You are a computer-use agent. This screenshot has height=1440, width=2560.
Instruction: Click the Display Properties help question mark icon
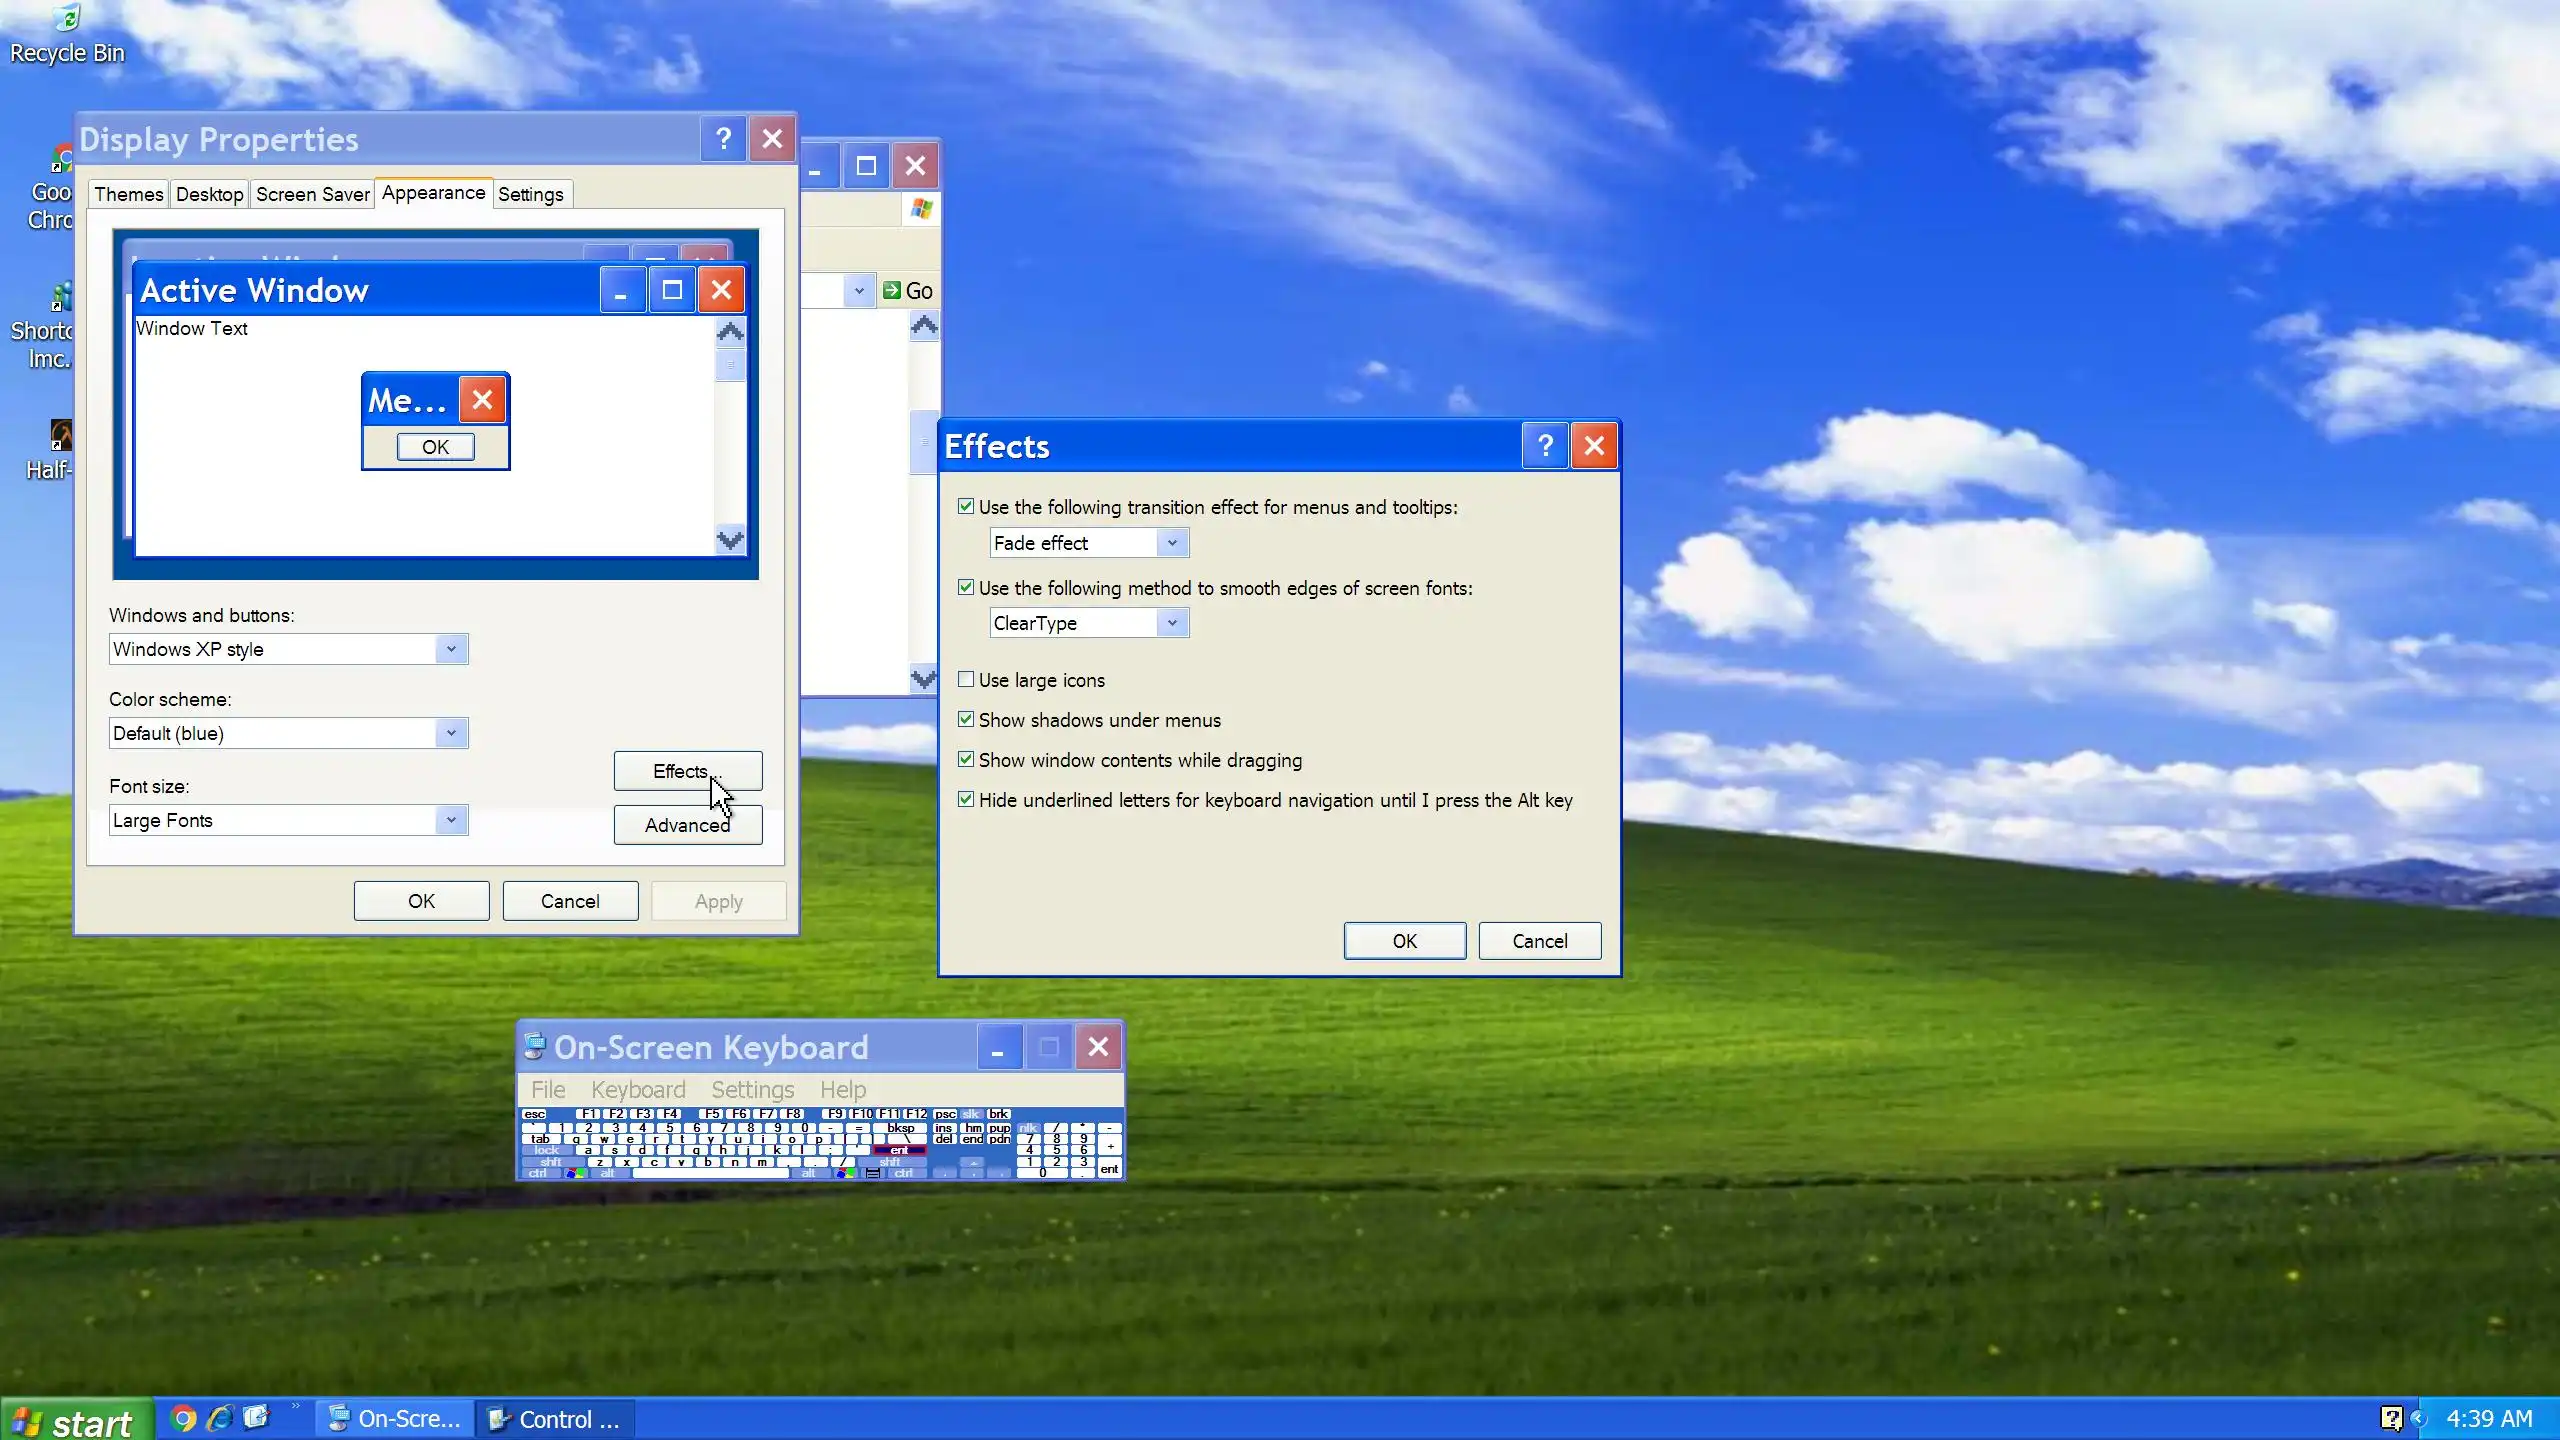pos(723,139)
